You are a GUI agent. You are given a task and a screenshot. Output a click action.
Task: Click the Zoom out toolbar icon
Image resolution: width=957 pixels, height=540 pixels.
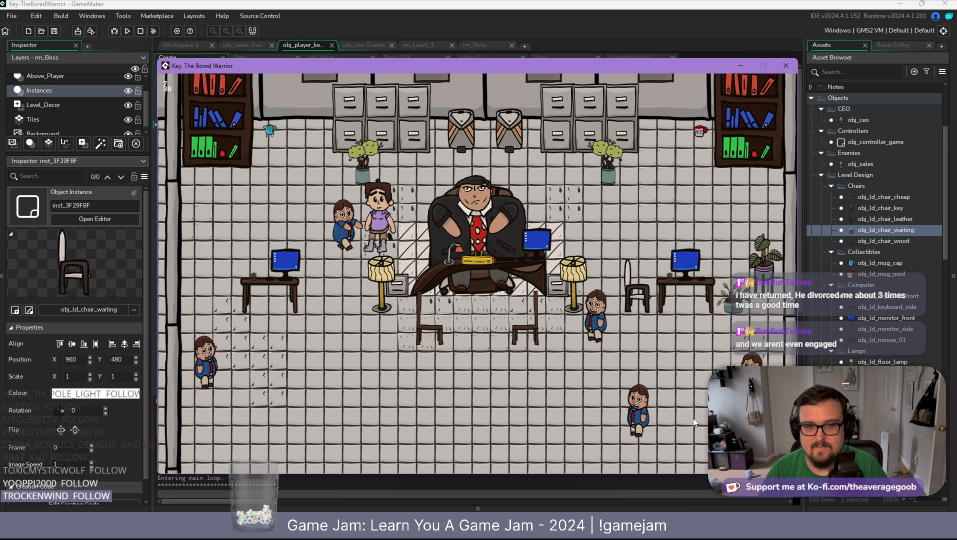213,31
